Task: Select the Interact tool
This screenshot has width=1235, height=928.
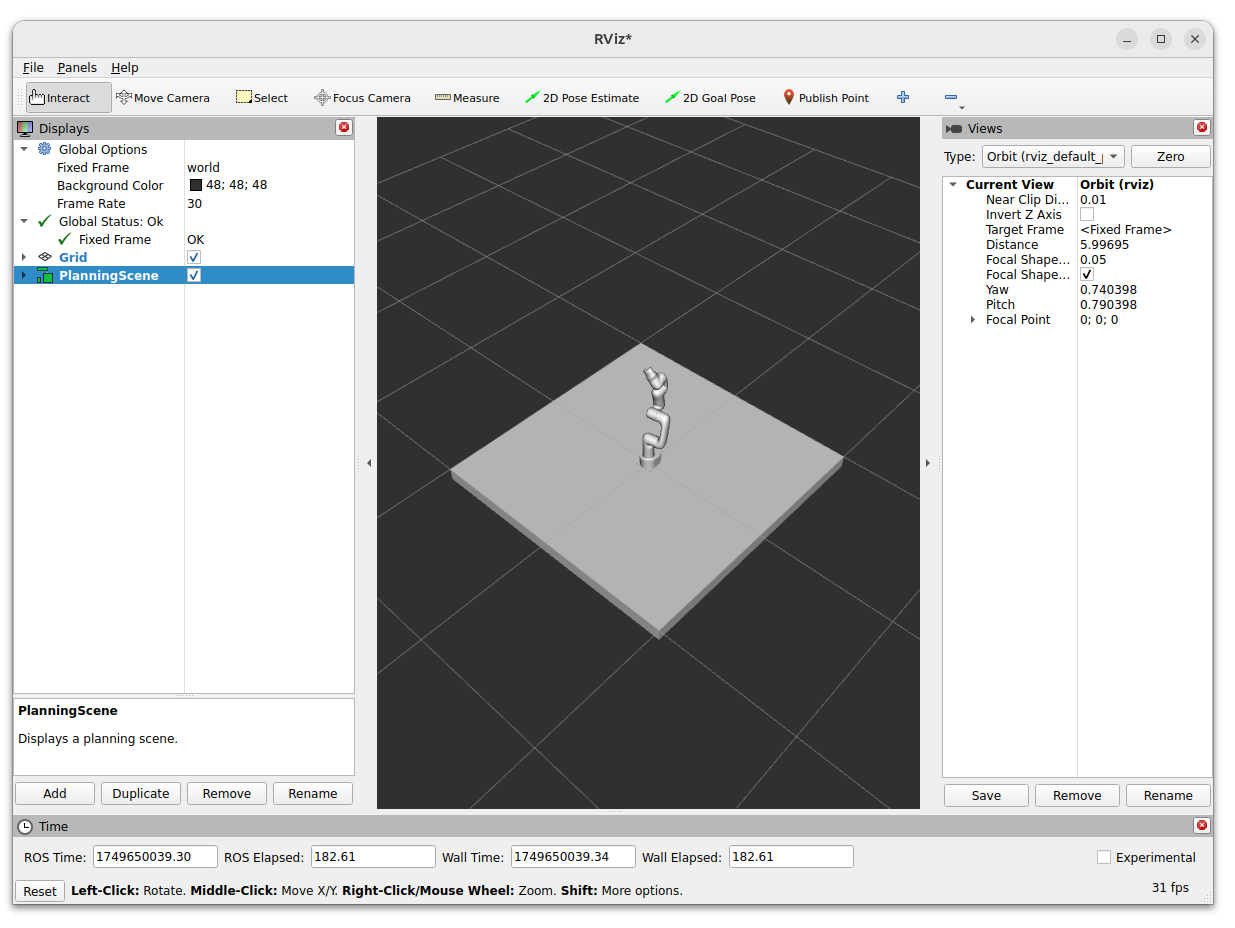Action: (x=68, y=98)
